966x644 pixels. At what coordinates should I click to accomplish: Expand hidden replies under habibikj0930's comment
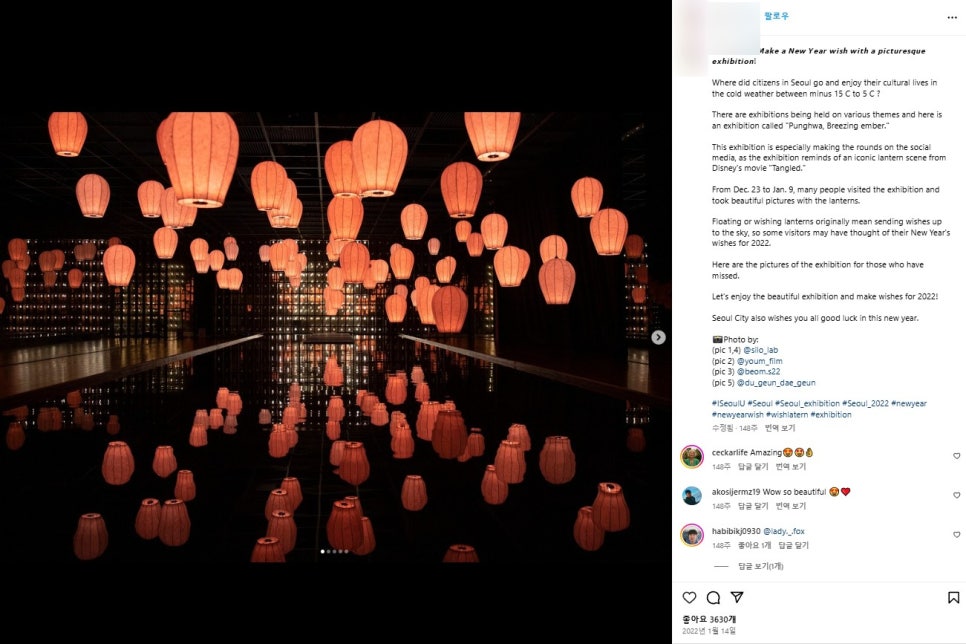[760, 566]
